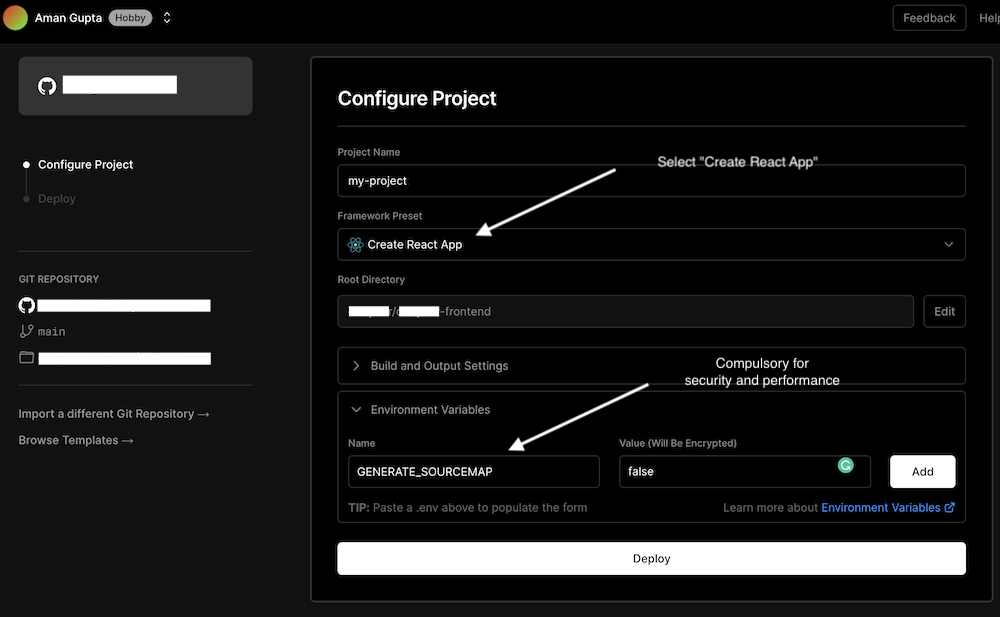Select the Configure Project step
The height and width of the screenshot is (617, 1000).
(x=85, y=165)
